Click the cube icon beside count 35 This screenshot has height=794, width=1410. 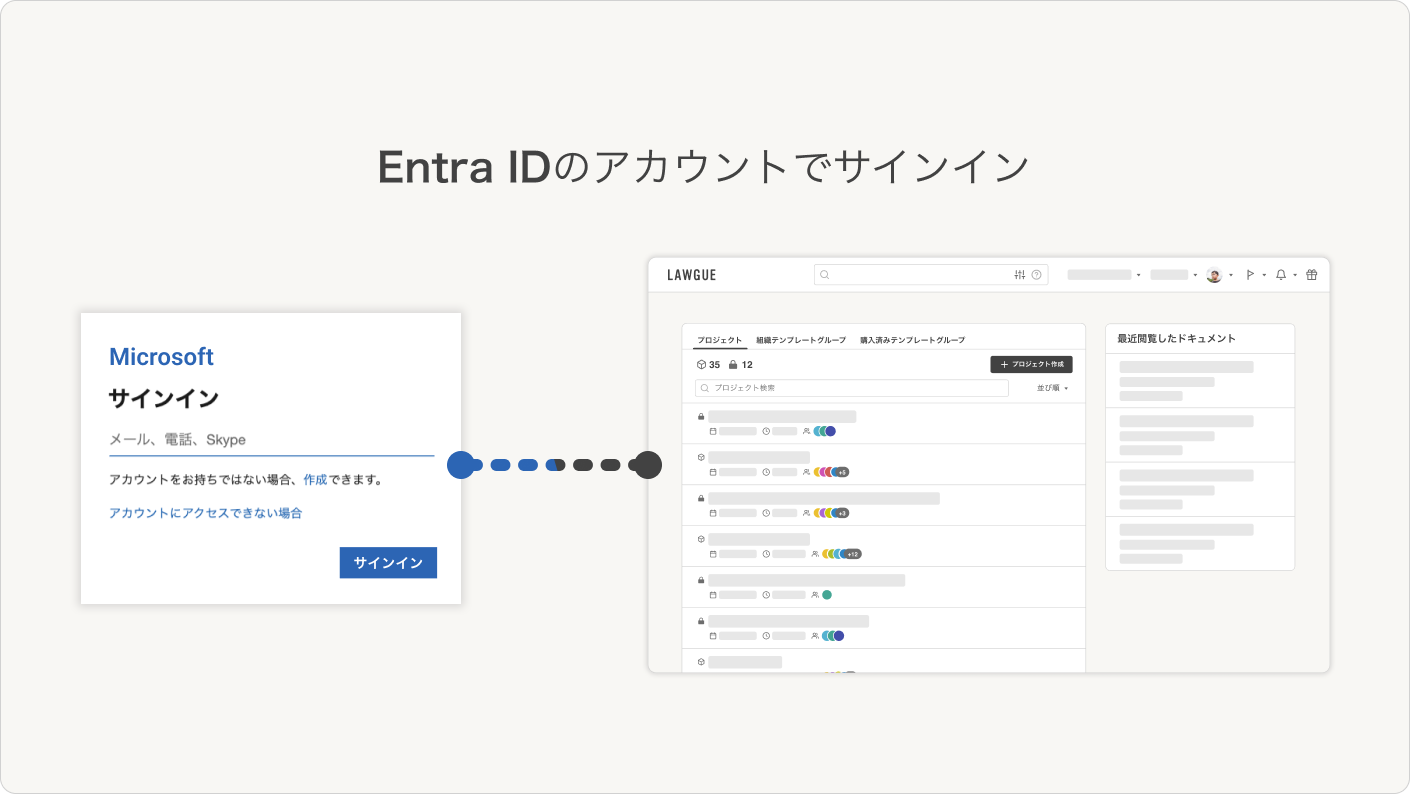click(x=701, y=365)
